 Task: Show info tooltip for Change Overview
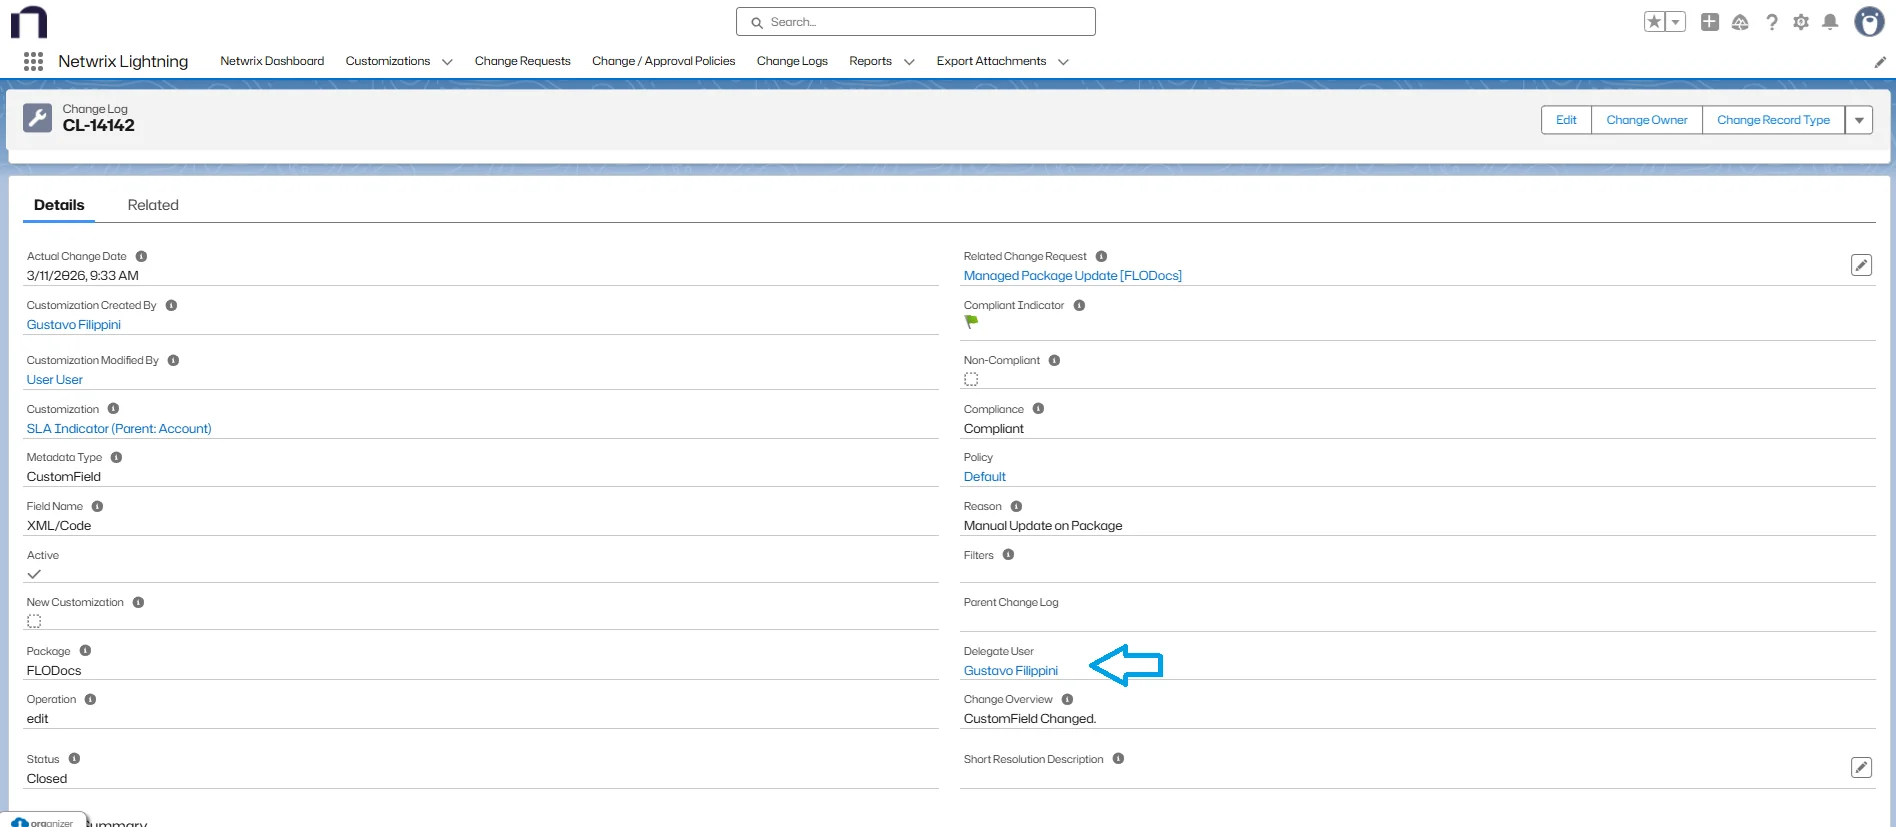point(1067,699)
